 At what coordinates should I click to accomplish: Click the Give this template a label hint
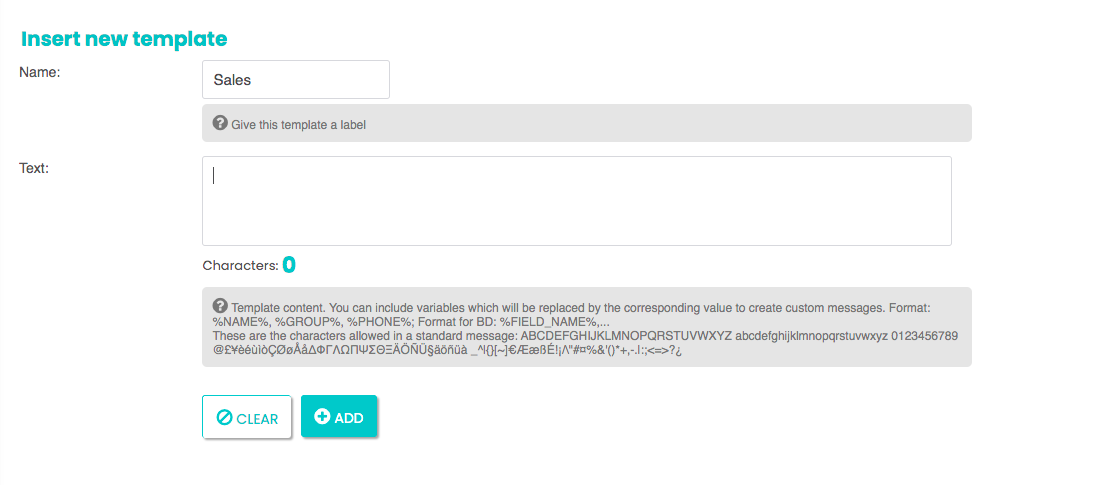point(299,124)
